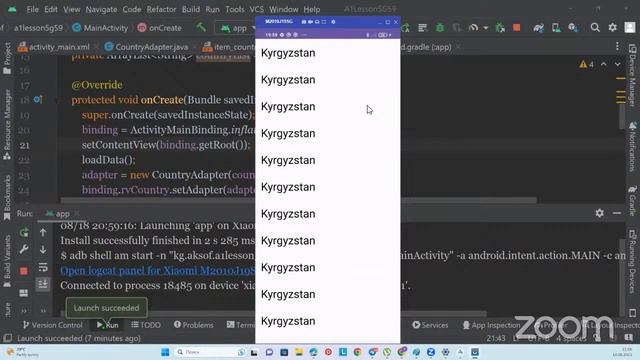Open the Build menu
Image resolution: width=640 pixels, height=360 pixels.
tap(191, 9)
